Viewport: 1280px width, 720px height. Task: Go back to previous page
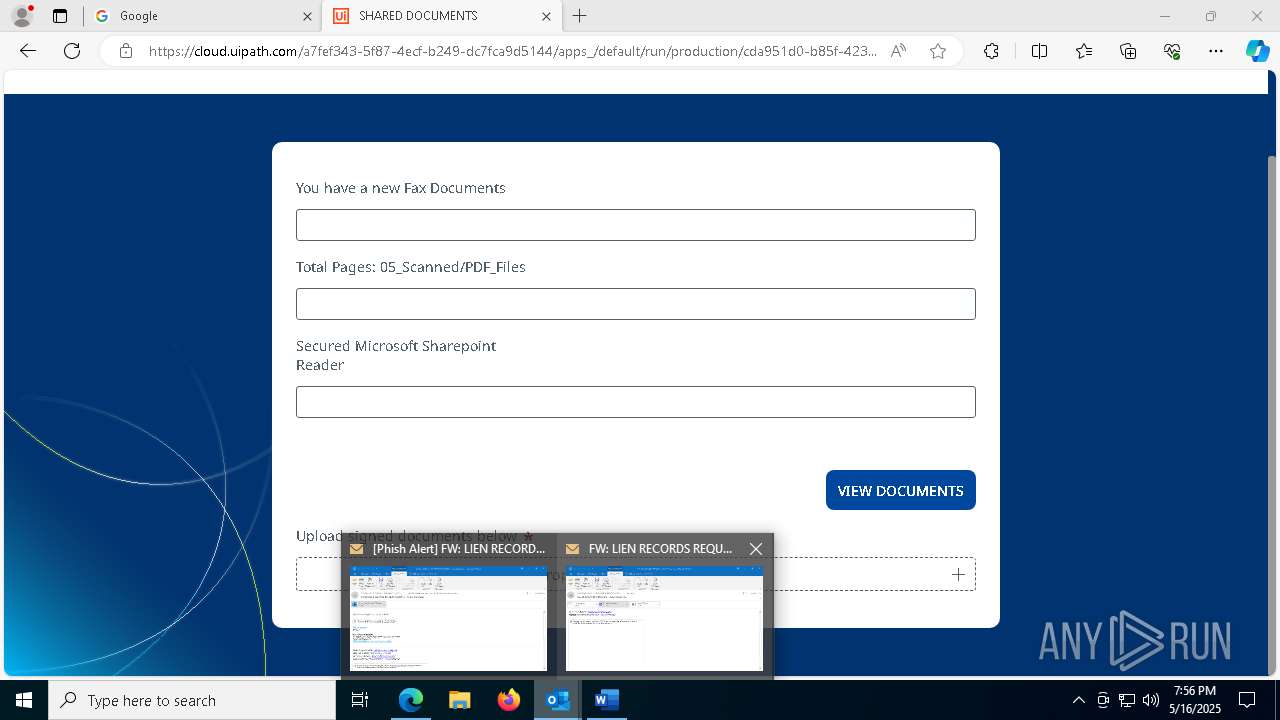click(28, 51)
